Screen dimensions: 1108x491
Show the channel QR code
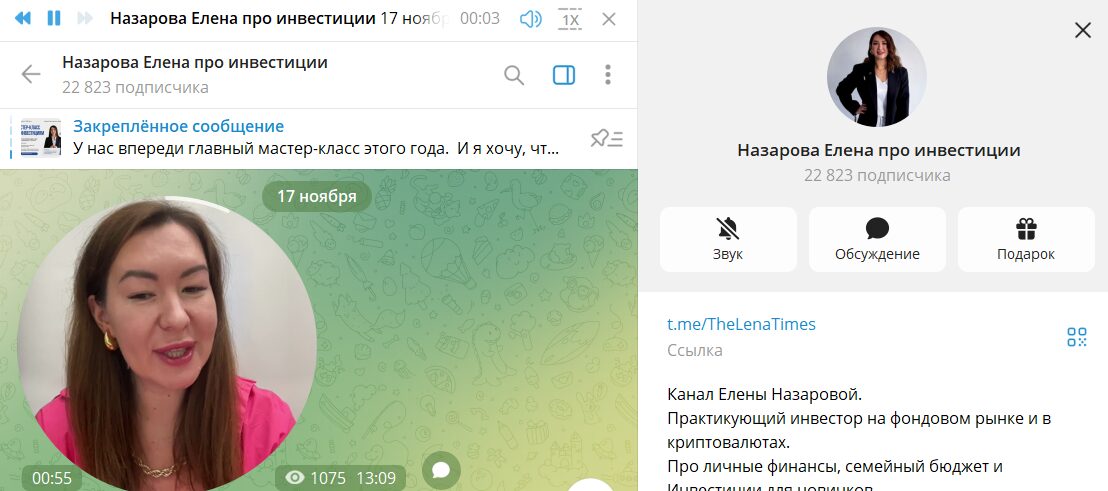pos(1076,337)
